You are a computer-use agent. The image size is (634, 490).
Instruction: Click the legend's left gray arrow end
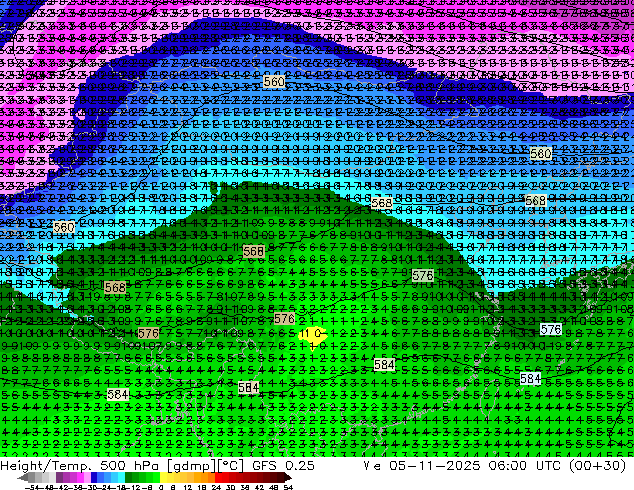pyautogui.click(x=22, y=478)
